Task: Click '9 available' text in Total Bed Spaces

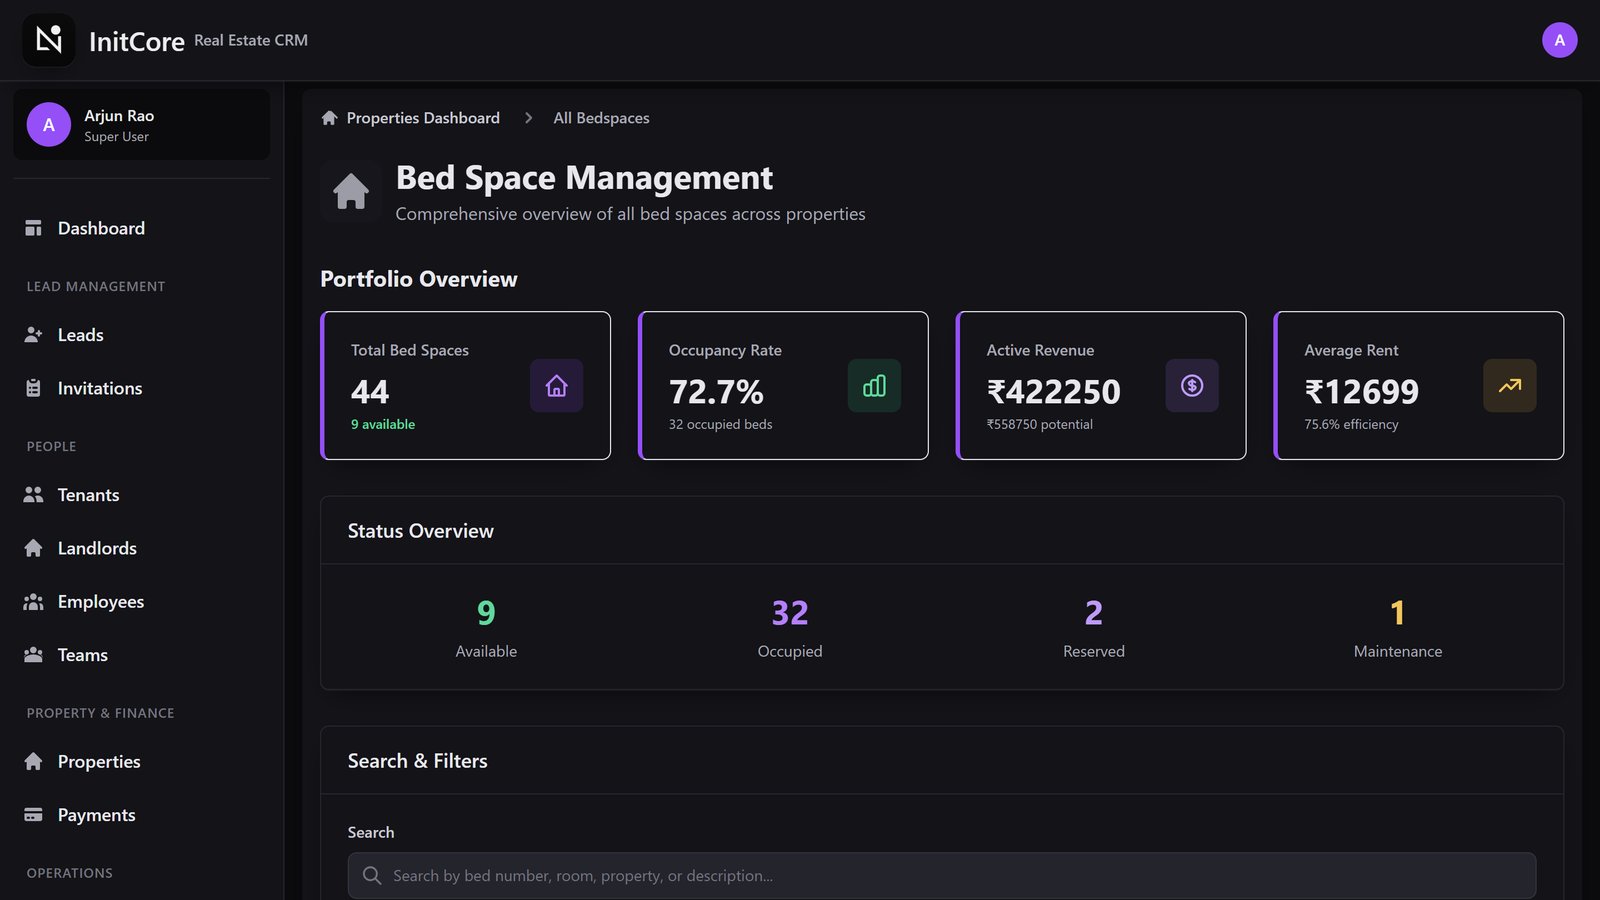Action: [x=383, y=424]
